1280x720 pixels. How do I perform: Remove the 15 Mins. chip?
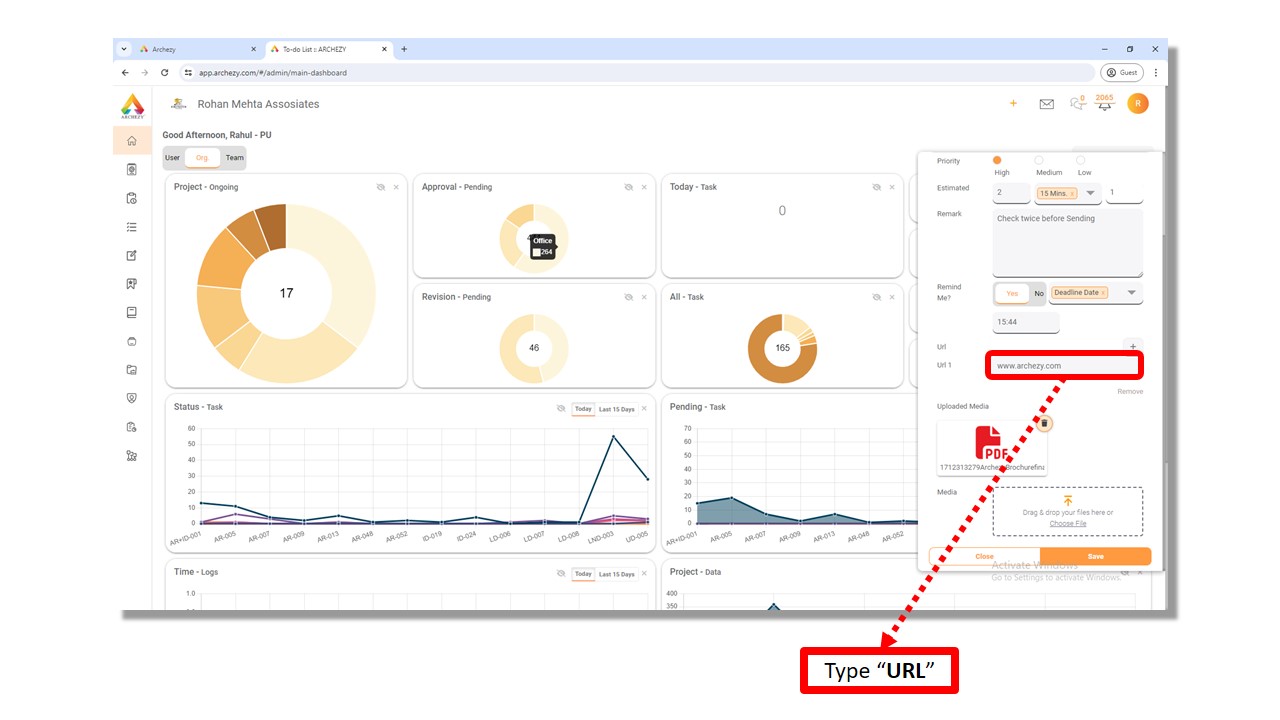(1073, 193)
